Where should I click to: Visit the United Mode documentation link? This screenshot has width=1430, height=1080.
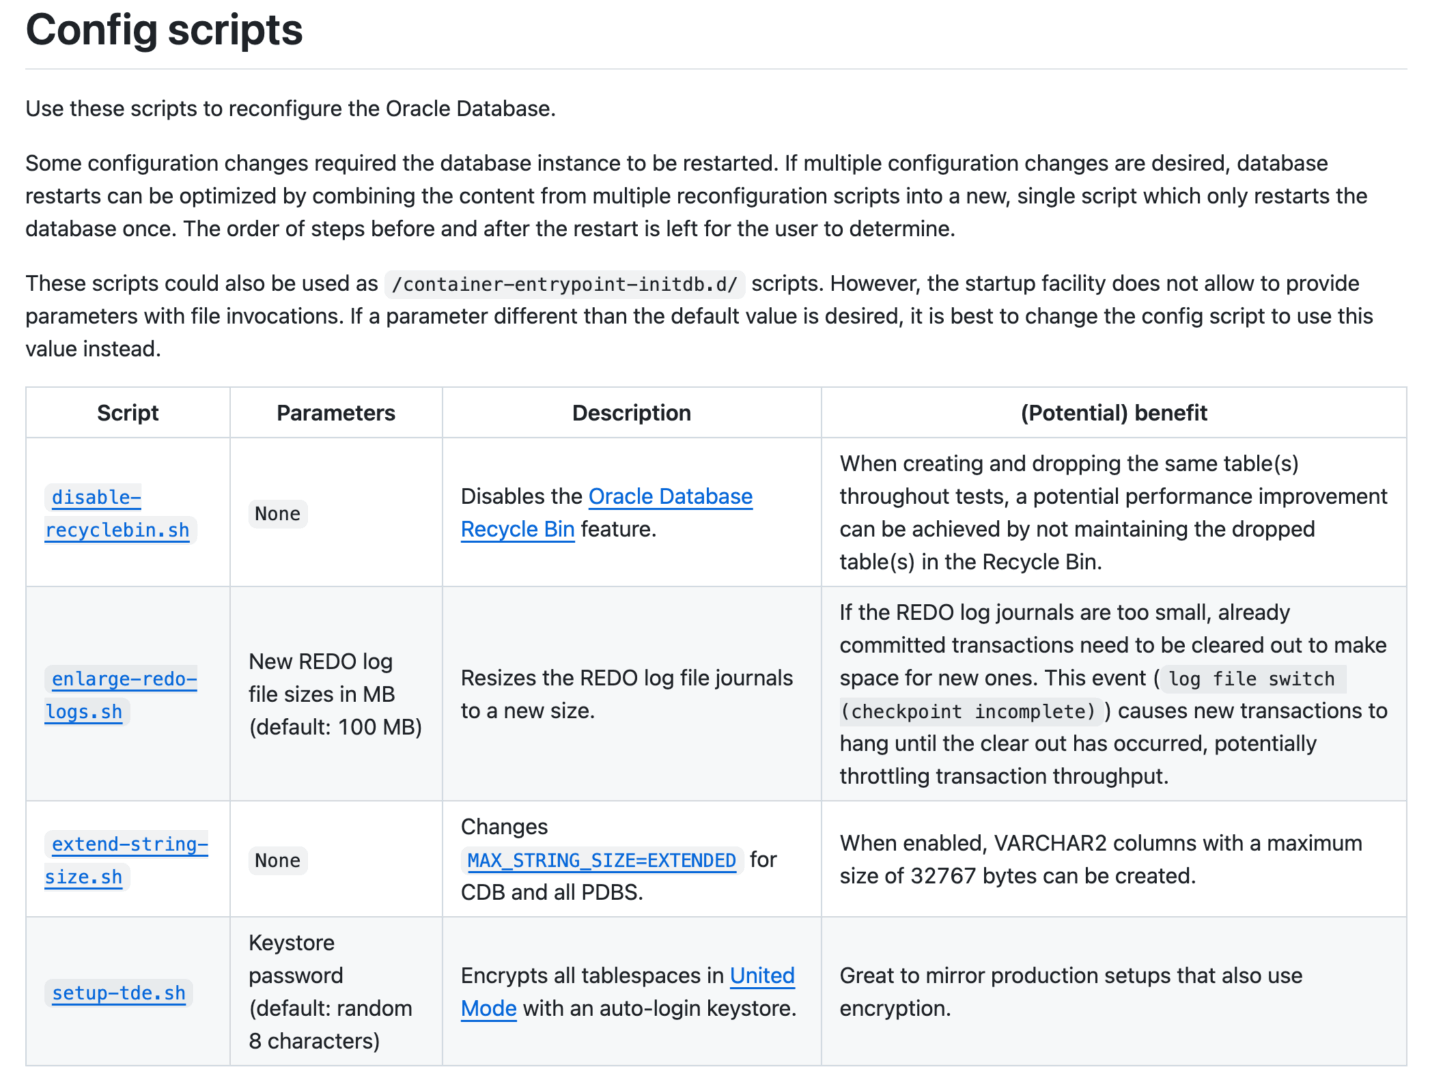(x=761, y=976)
